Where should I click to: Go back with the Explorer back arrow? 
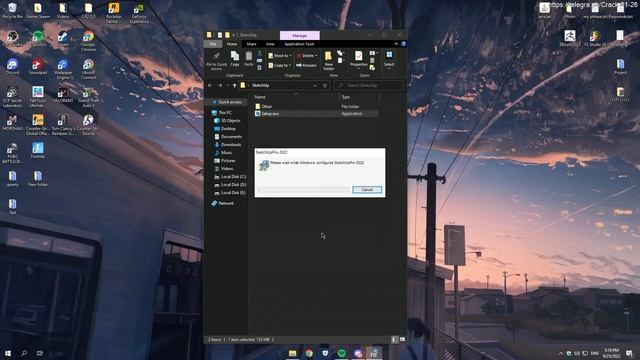(x=210, y=85)
